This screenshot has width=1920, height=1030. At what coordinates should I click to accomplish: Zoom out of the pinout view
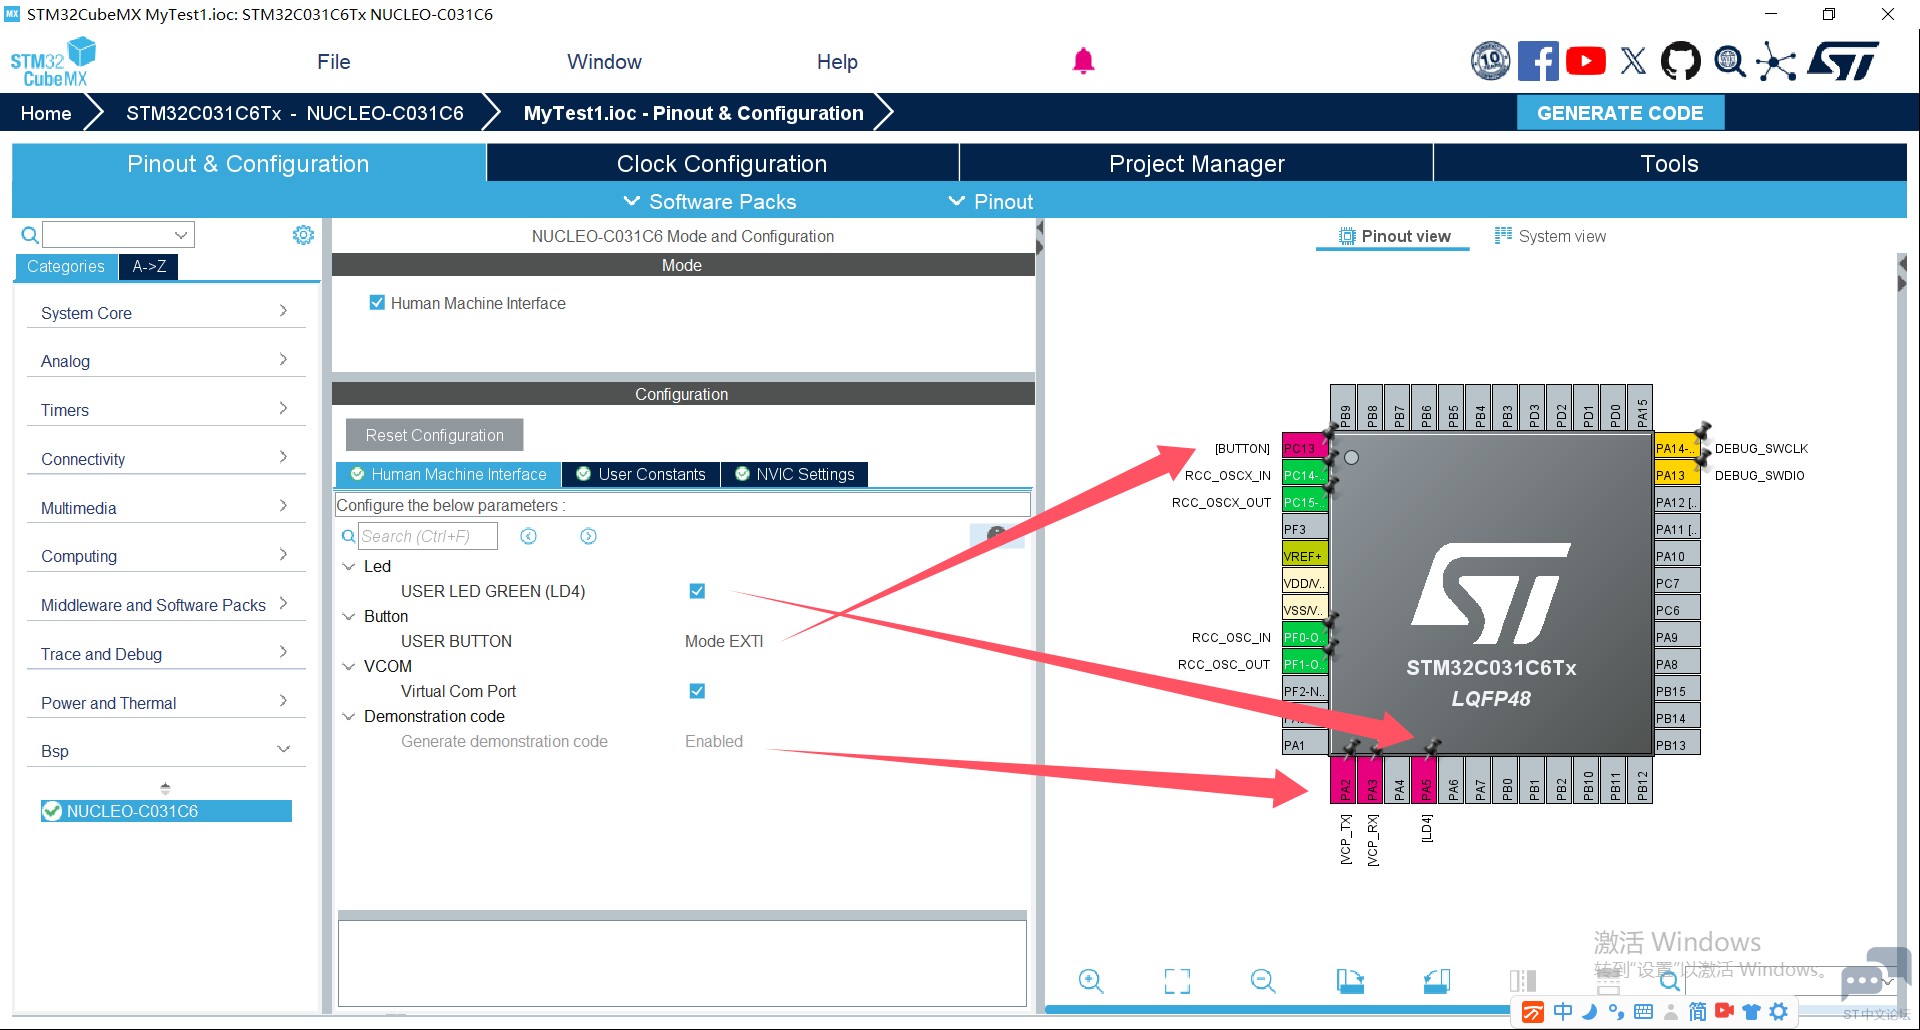1263,981
